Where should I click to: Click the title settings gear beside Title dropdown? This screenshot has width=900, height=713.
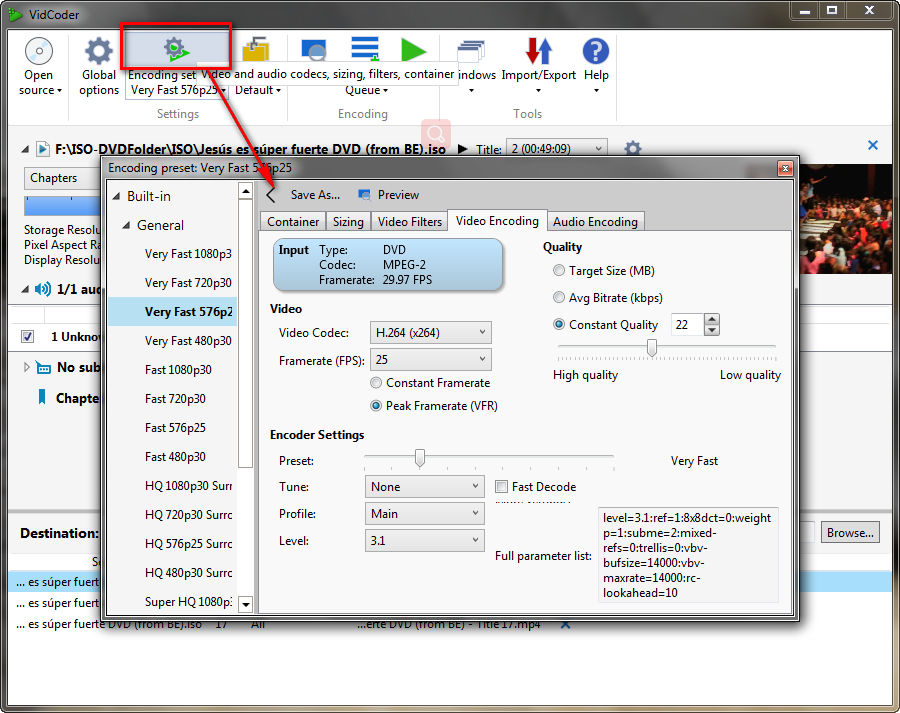click(x=633, y=149)
